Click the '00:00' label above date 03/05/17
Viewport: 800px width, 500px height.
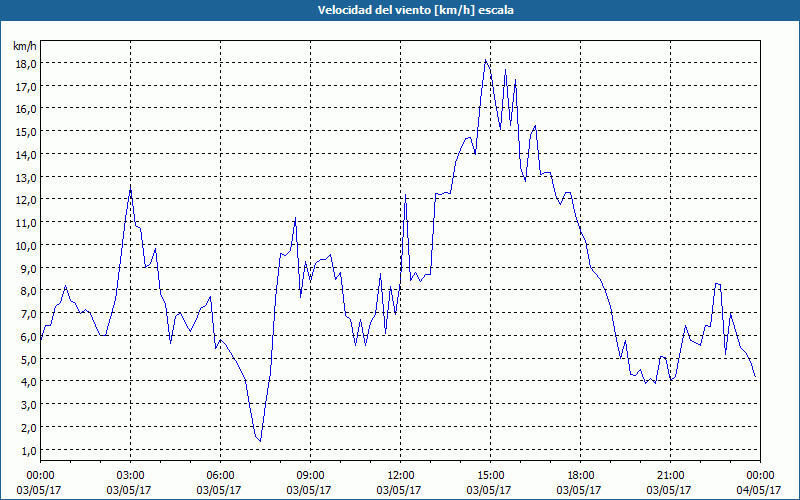tap(40, 476)
